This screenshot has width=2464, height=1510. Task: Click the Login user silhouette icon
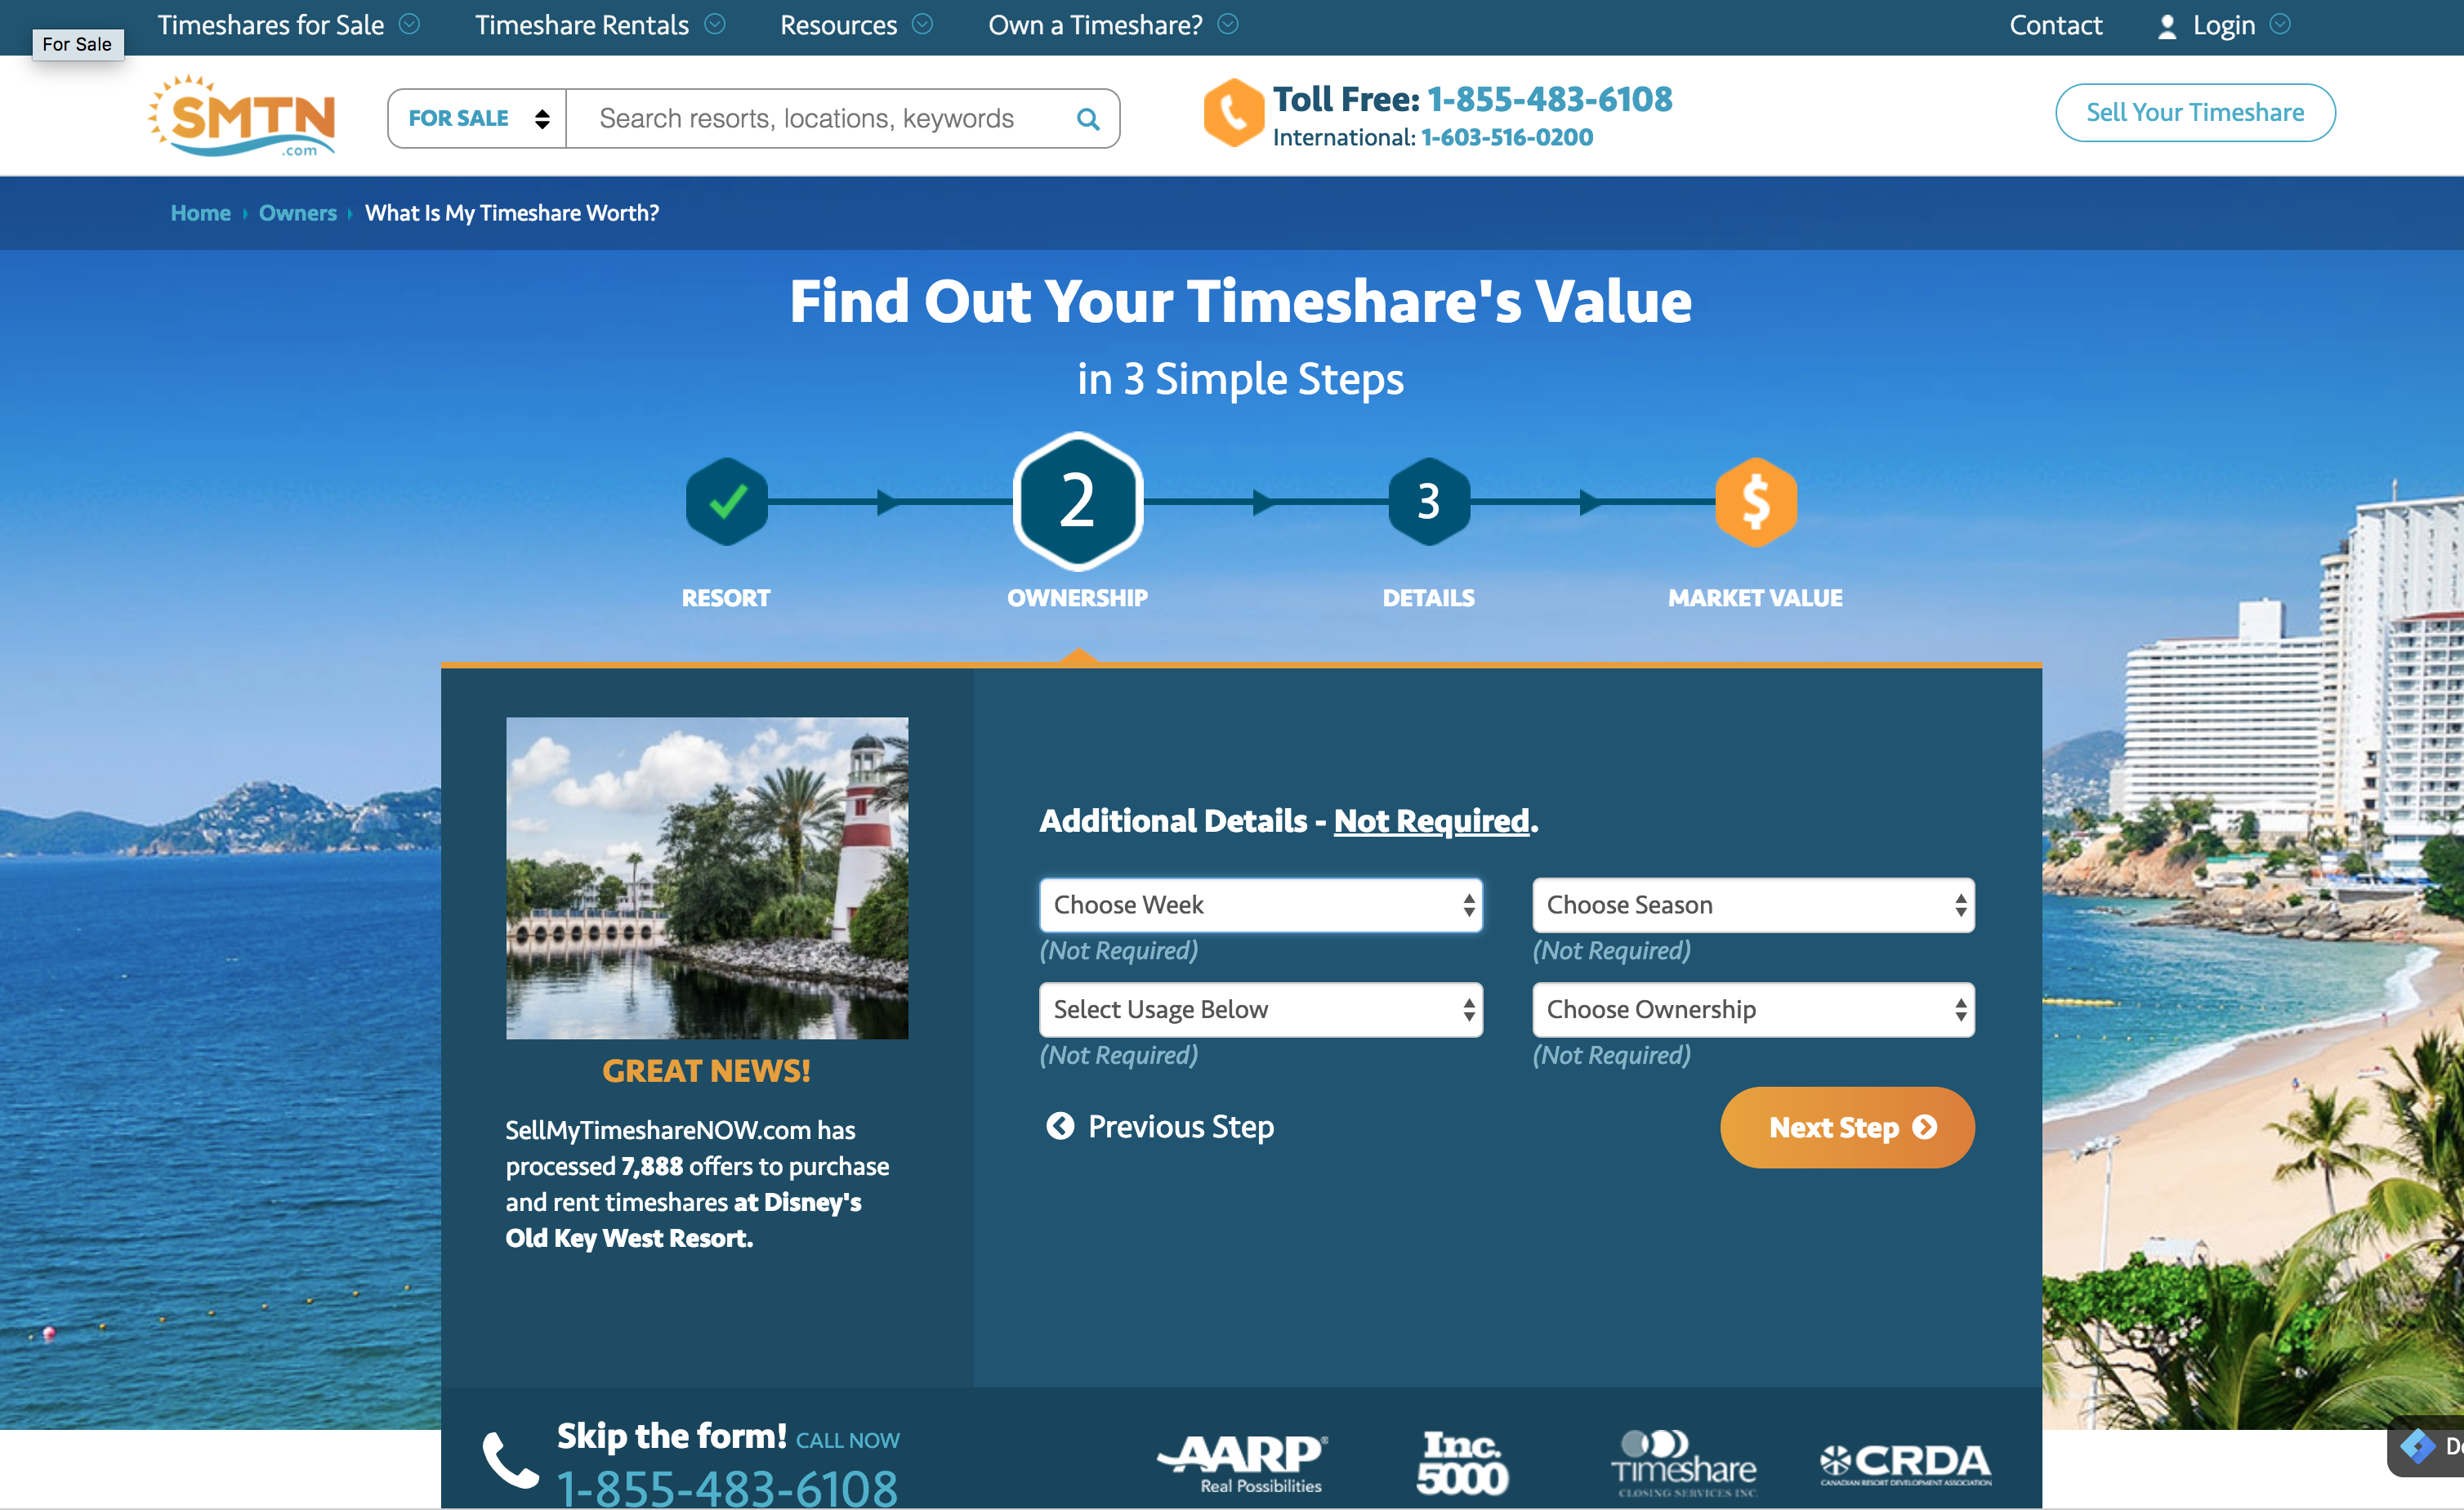[x=2167, y=26]
